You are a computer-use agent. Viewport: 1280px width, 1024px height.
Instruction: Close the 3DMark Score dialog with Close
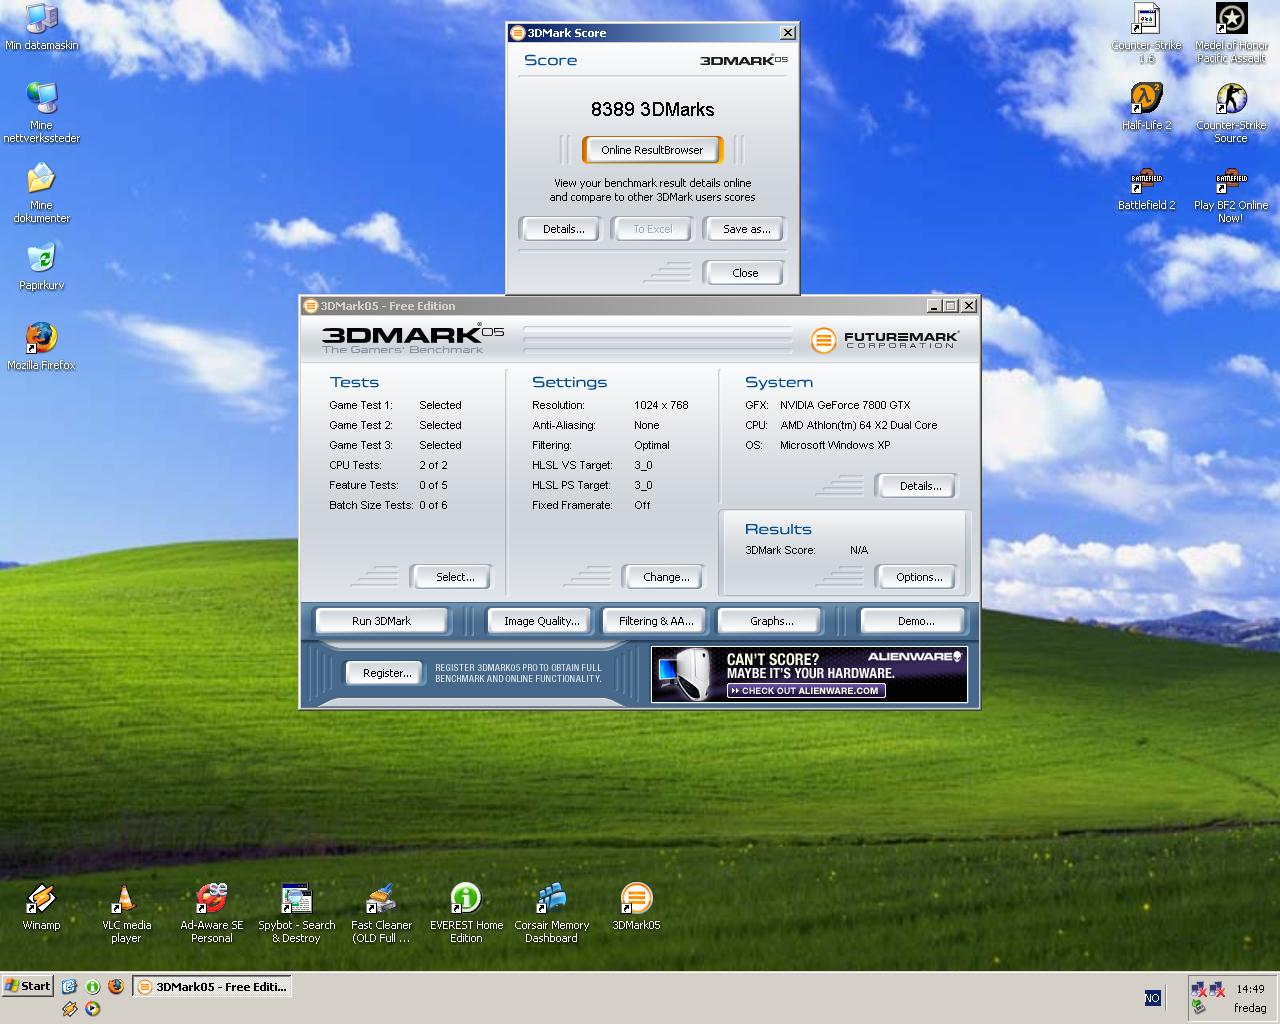(x=745, y=273)
